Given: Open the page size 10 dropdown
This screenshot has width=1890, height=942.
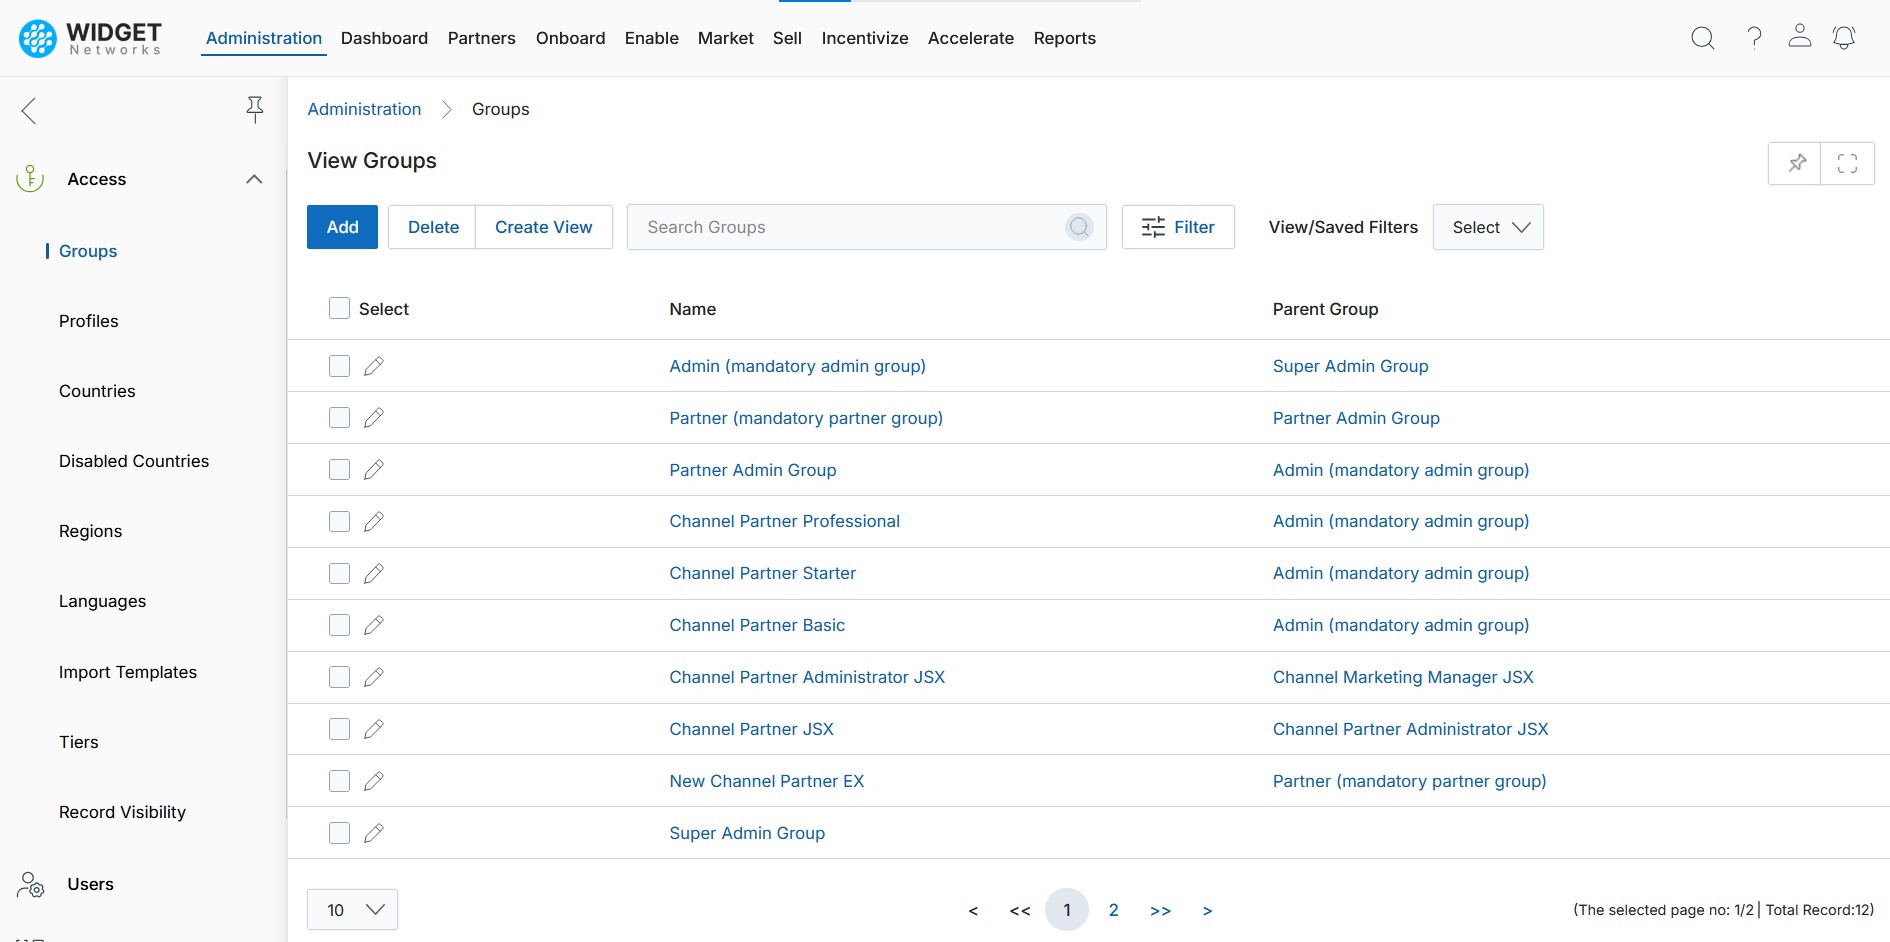Looking at the screenshot, I should click(x=352, y=910).
